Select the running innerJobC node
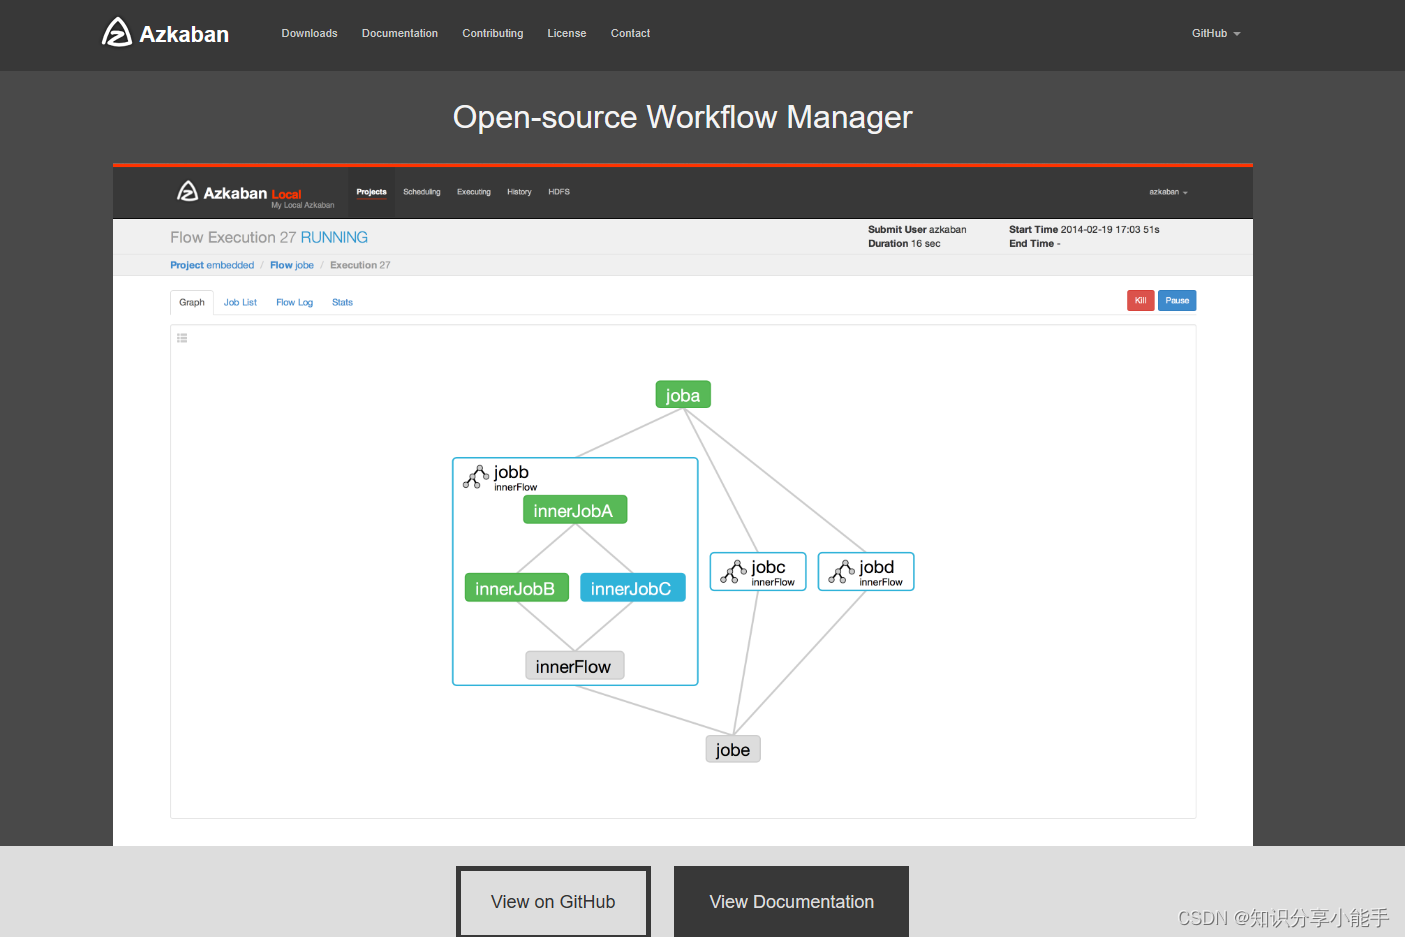Viewport: 1405px width, 937px height. 632,588
